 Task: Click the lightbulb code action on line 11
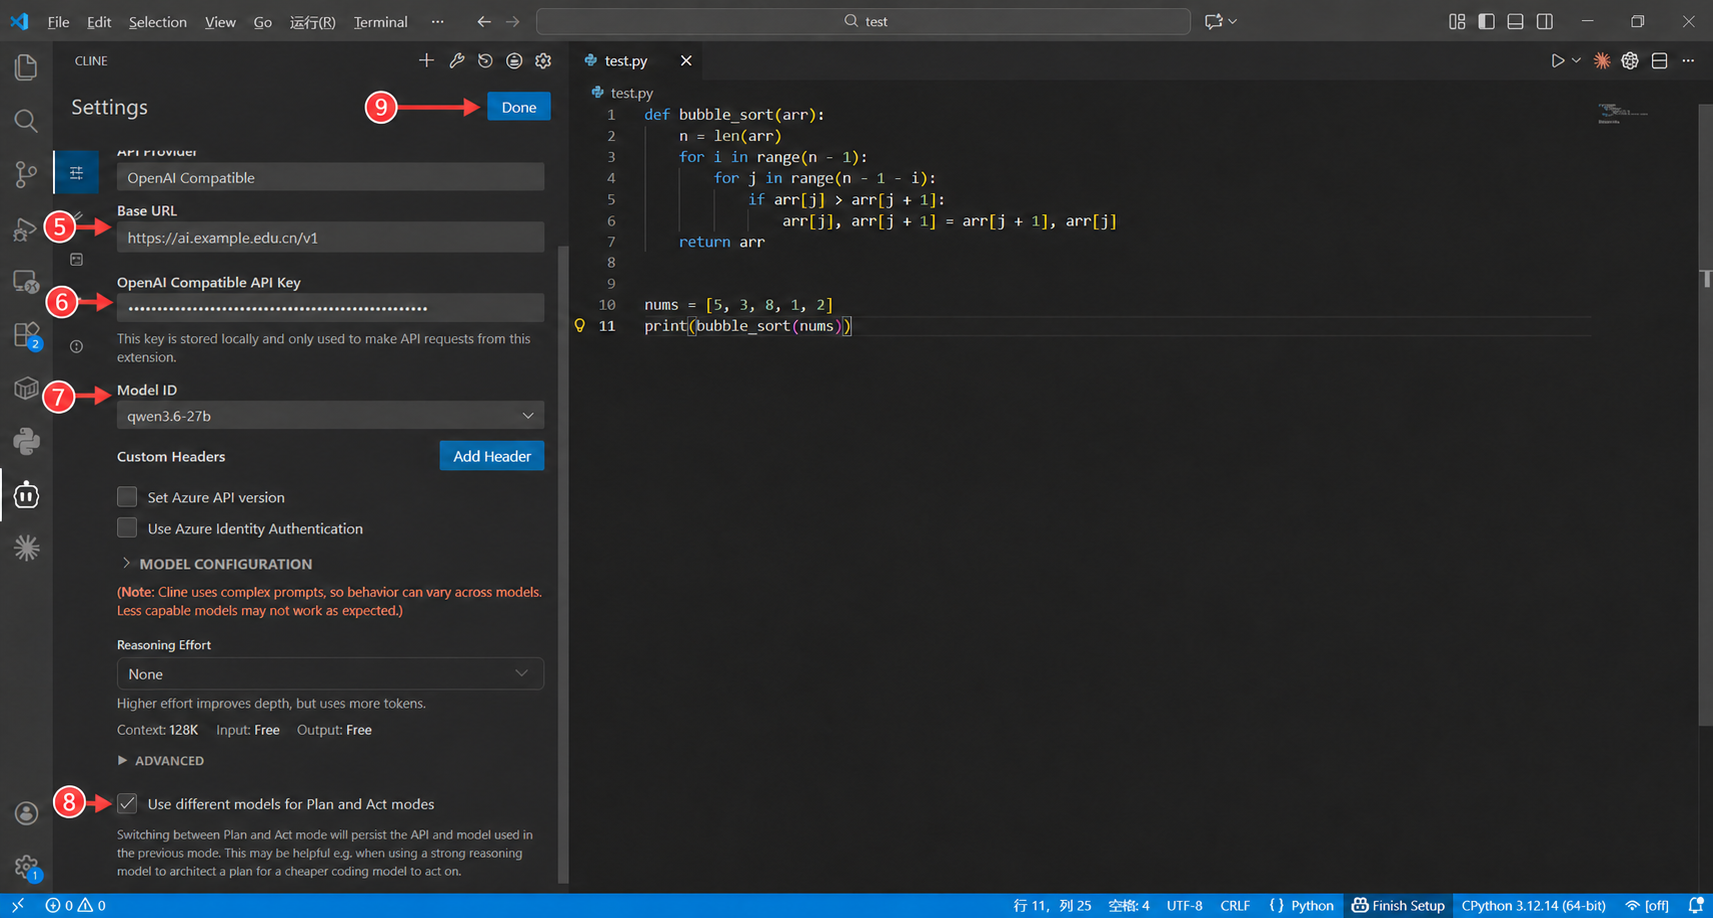[579, 325]
